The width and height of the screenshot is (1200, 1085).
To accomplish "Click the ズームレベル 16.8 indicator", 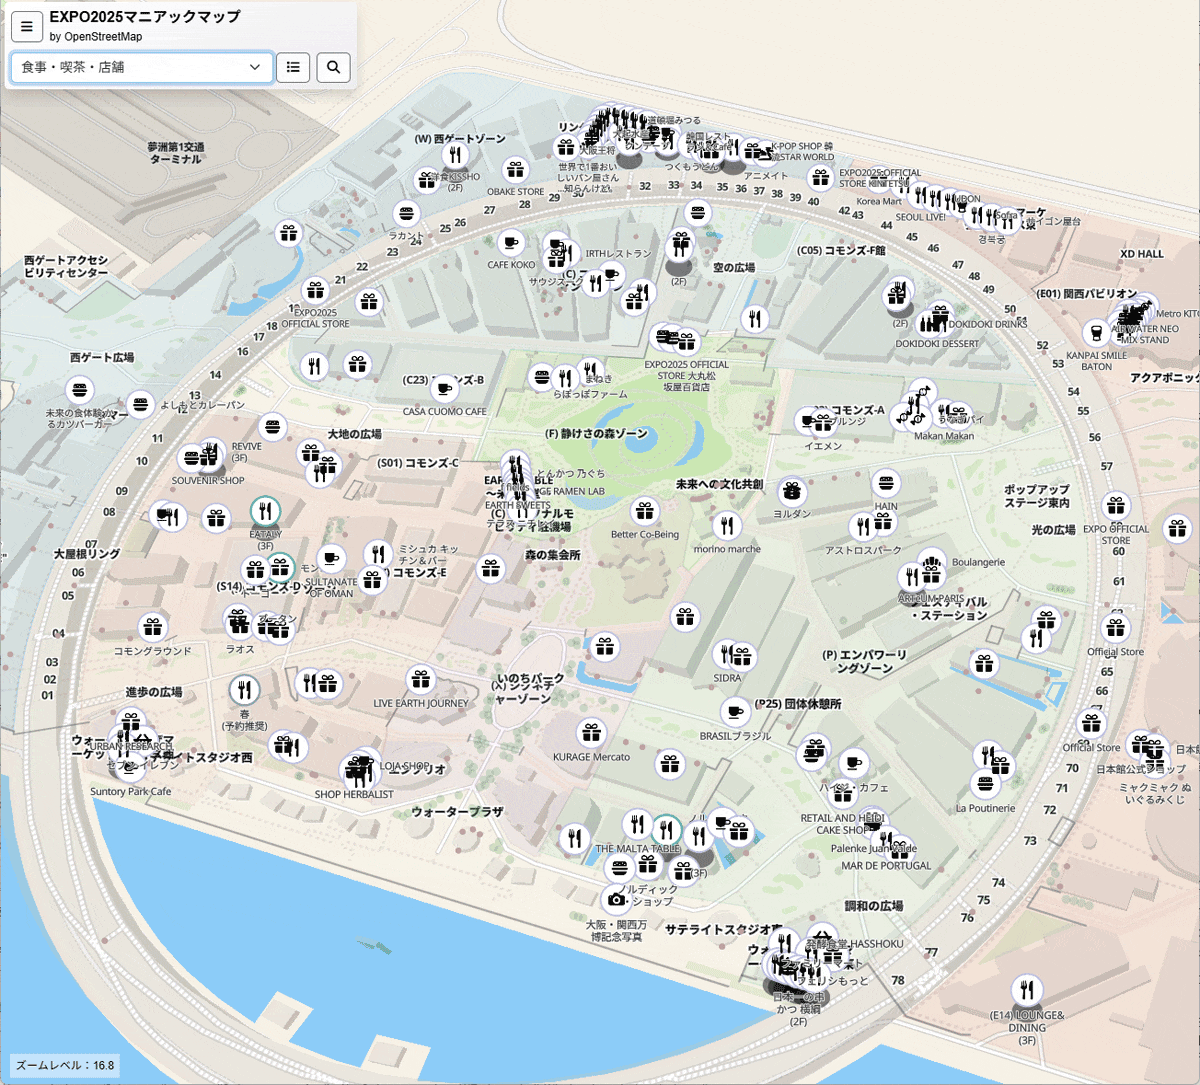I will (x=65, y=1065).
